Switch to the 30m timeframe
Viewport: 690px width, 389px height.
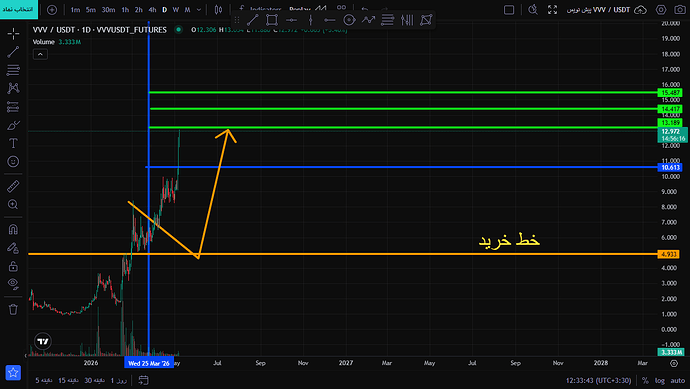(108, 10)
